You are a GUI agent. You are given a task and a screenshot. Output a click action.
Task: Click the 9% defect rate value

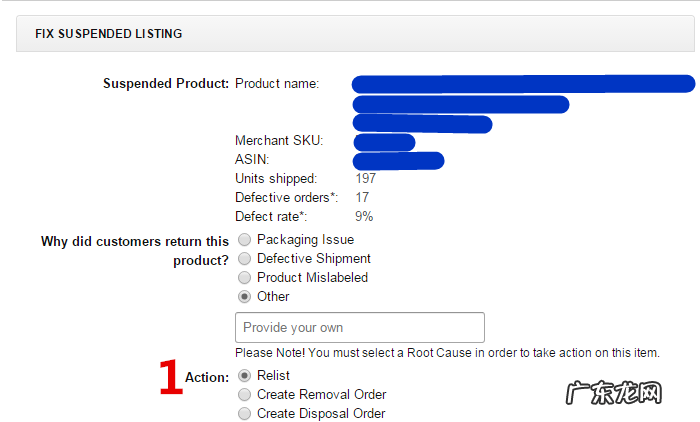[364, 216]
